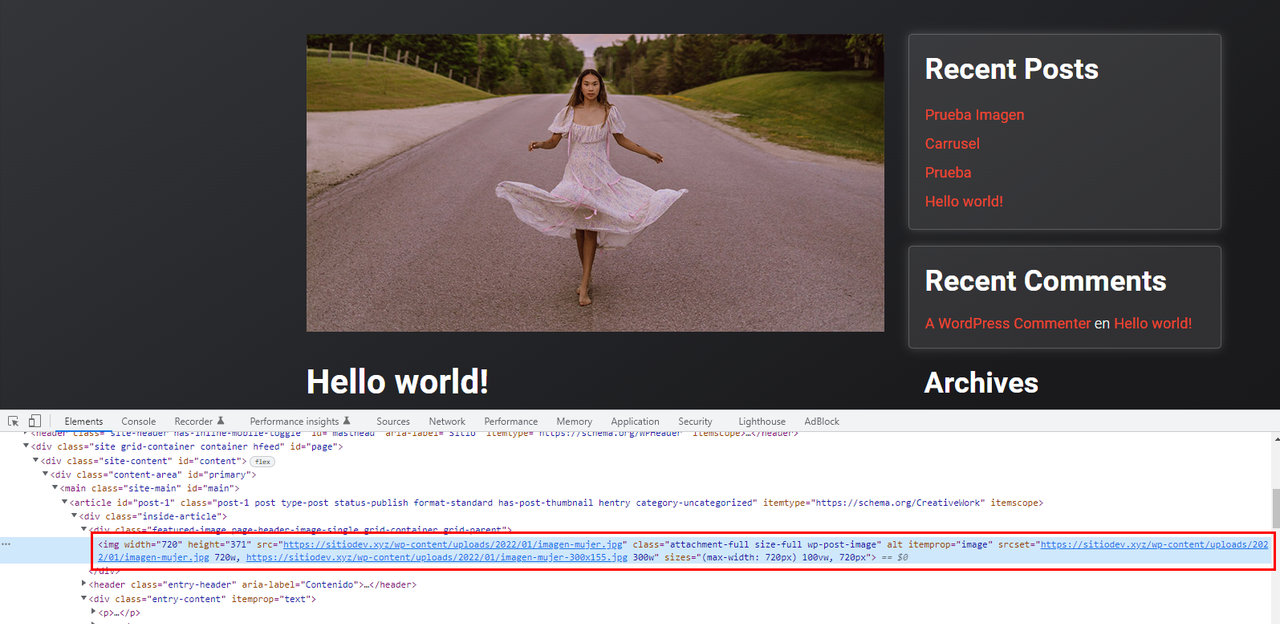Open the Performance insights tab
Screen dimensions: 1280x624
(300, 421)
